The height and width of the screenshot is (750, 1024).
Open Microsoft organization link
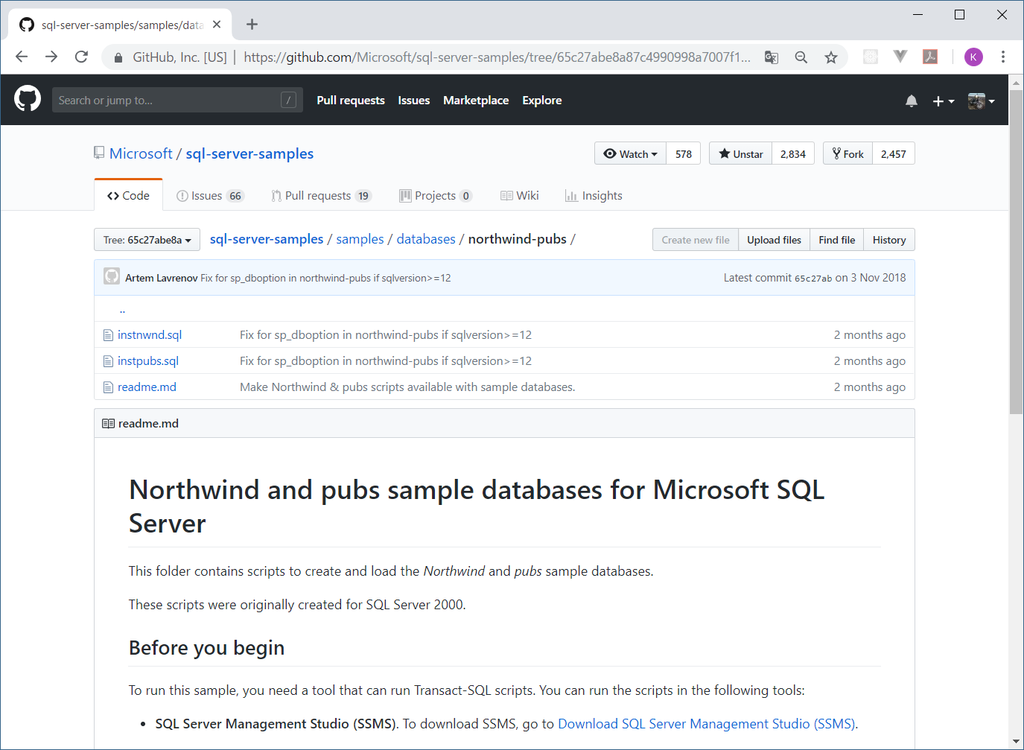[x=141, y=154]
